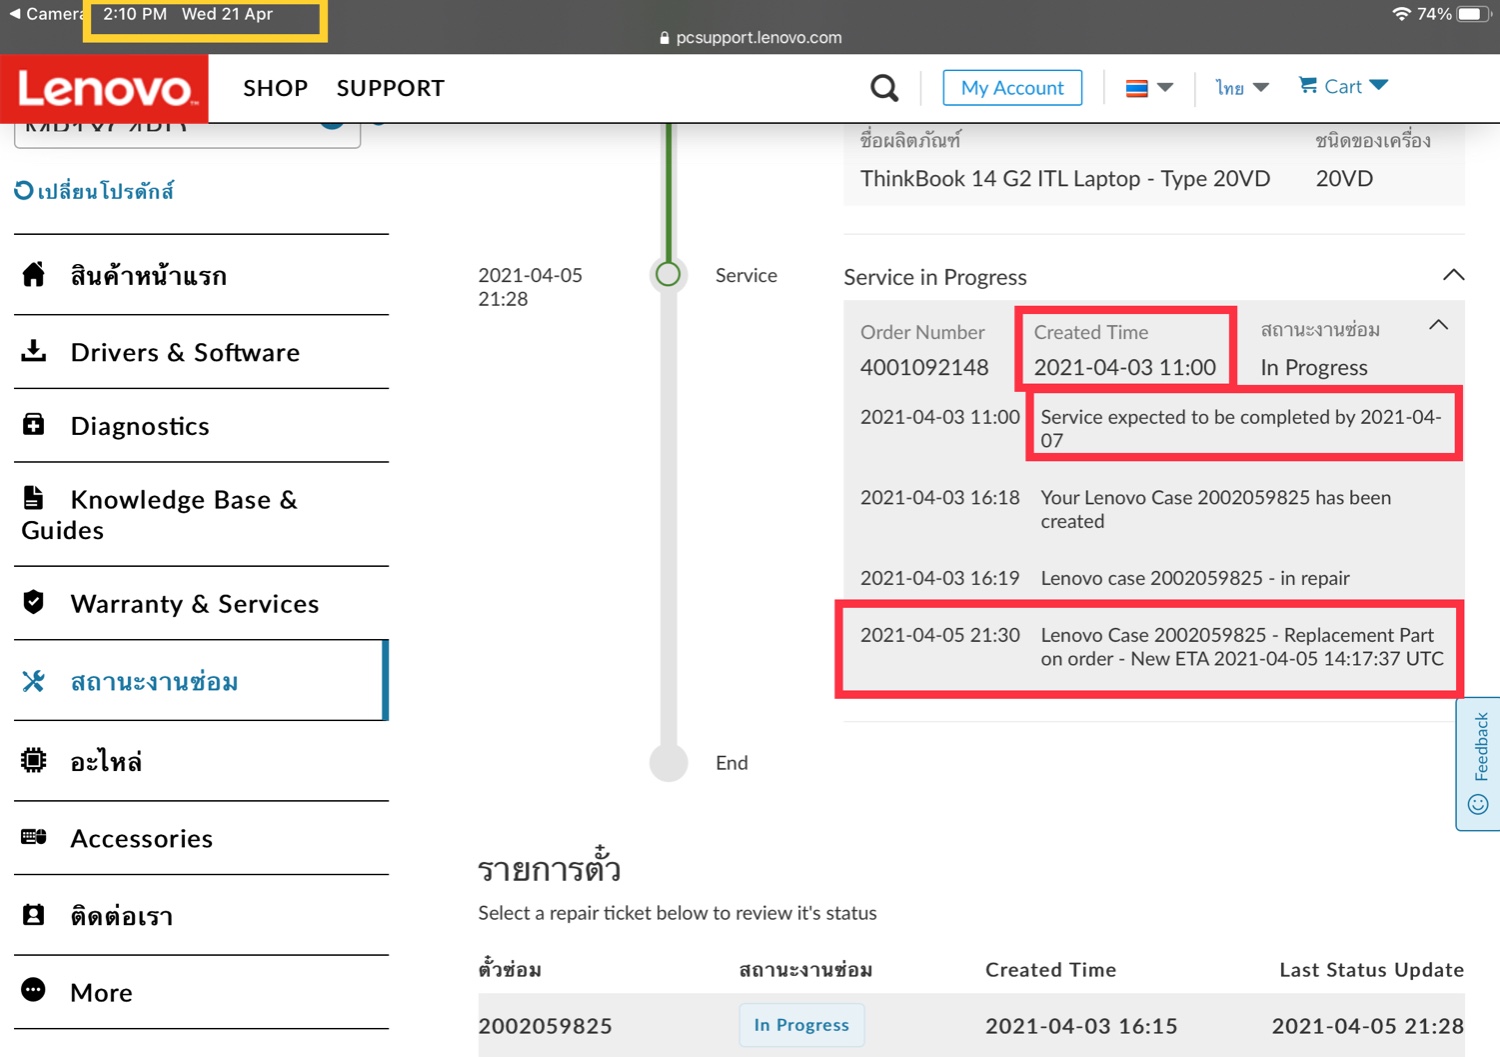Click the Diagnostics medical kit icon
Viewport: 1500px width, 1057px height.
pyautogui.click(x=34, y=425)
